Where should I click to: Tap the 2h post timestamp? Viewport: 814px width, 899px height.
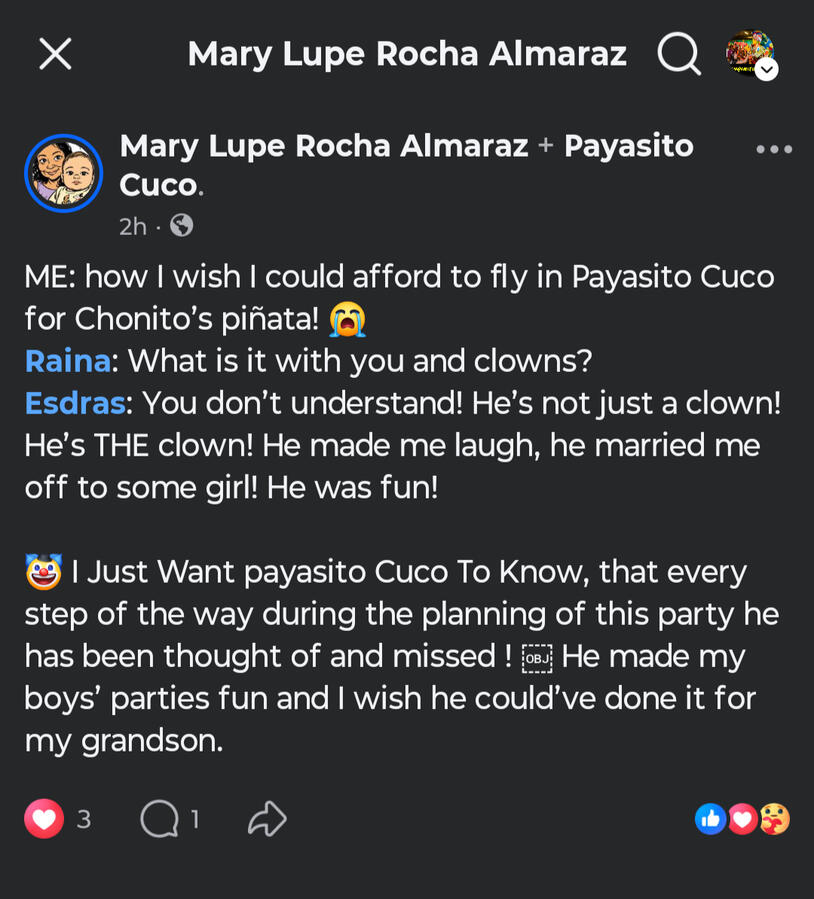(132, 226)
